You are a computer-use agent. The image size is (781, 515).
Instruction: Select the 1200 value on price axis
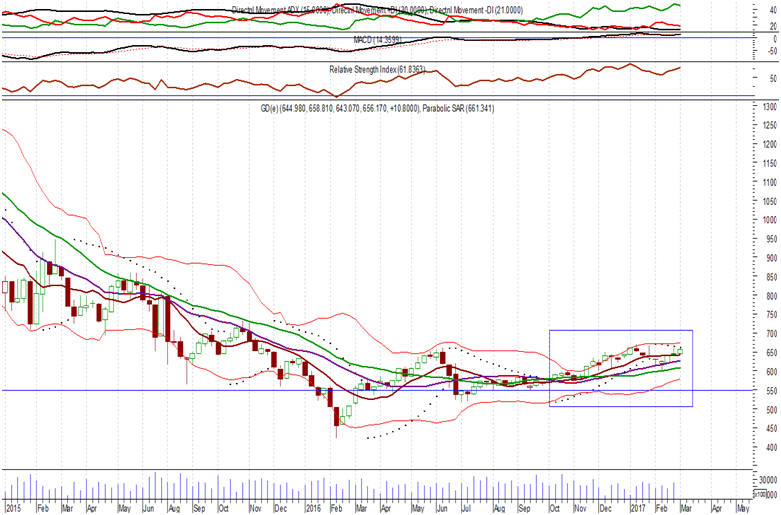(x=770, y=144)
